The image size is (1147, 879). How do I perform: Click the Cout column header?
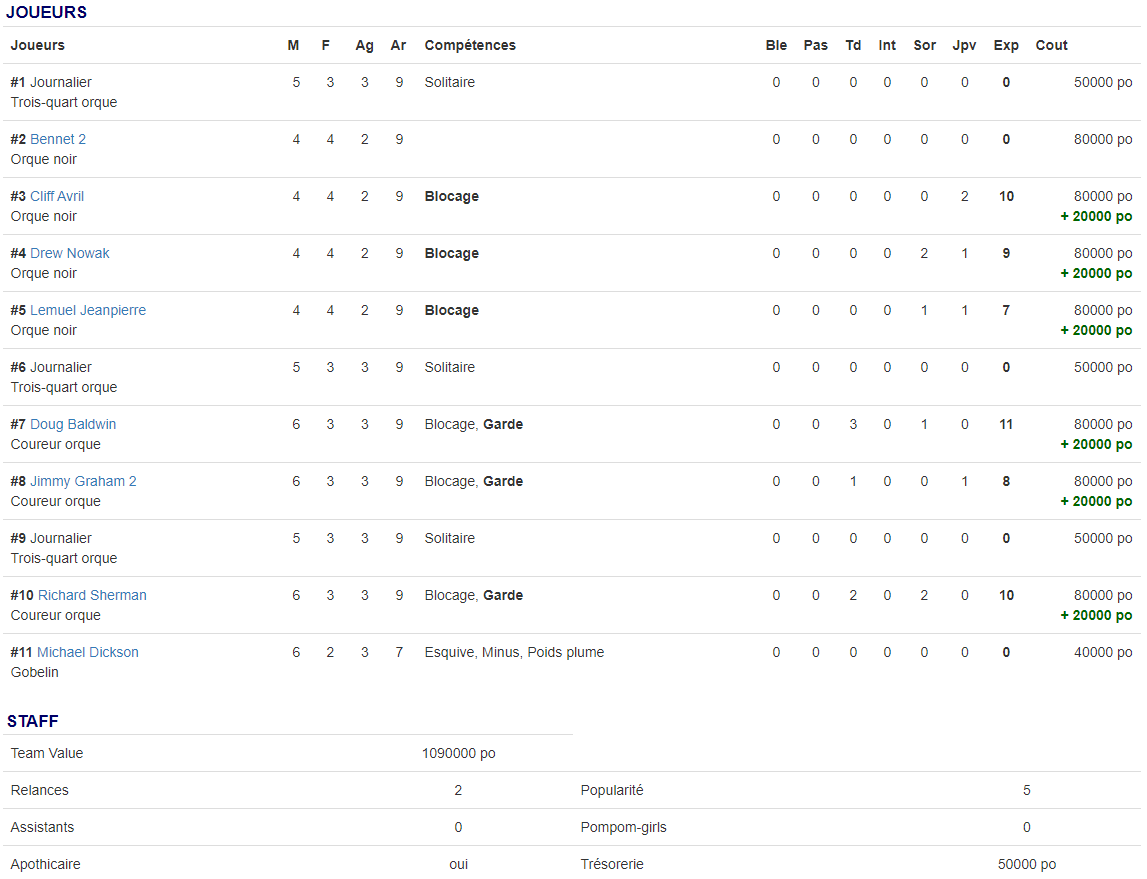coord(1051,45)
